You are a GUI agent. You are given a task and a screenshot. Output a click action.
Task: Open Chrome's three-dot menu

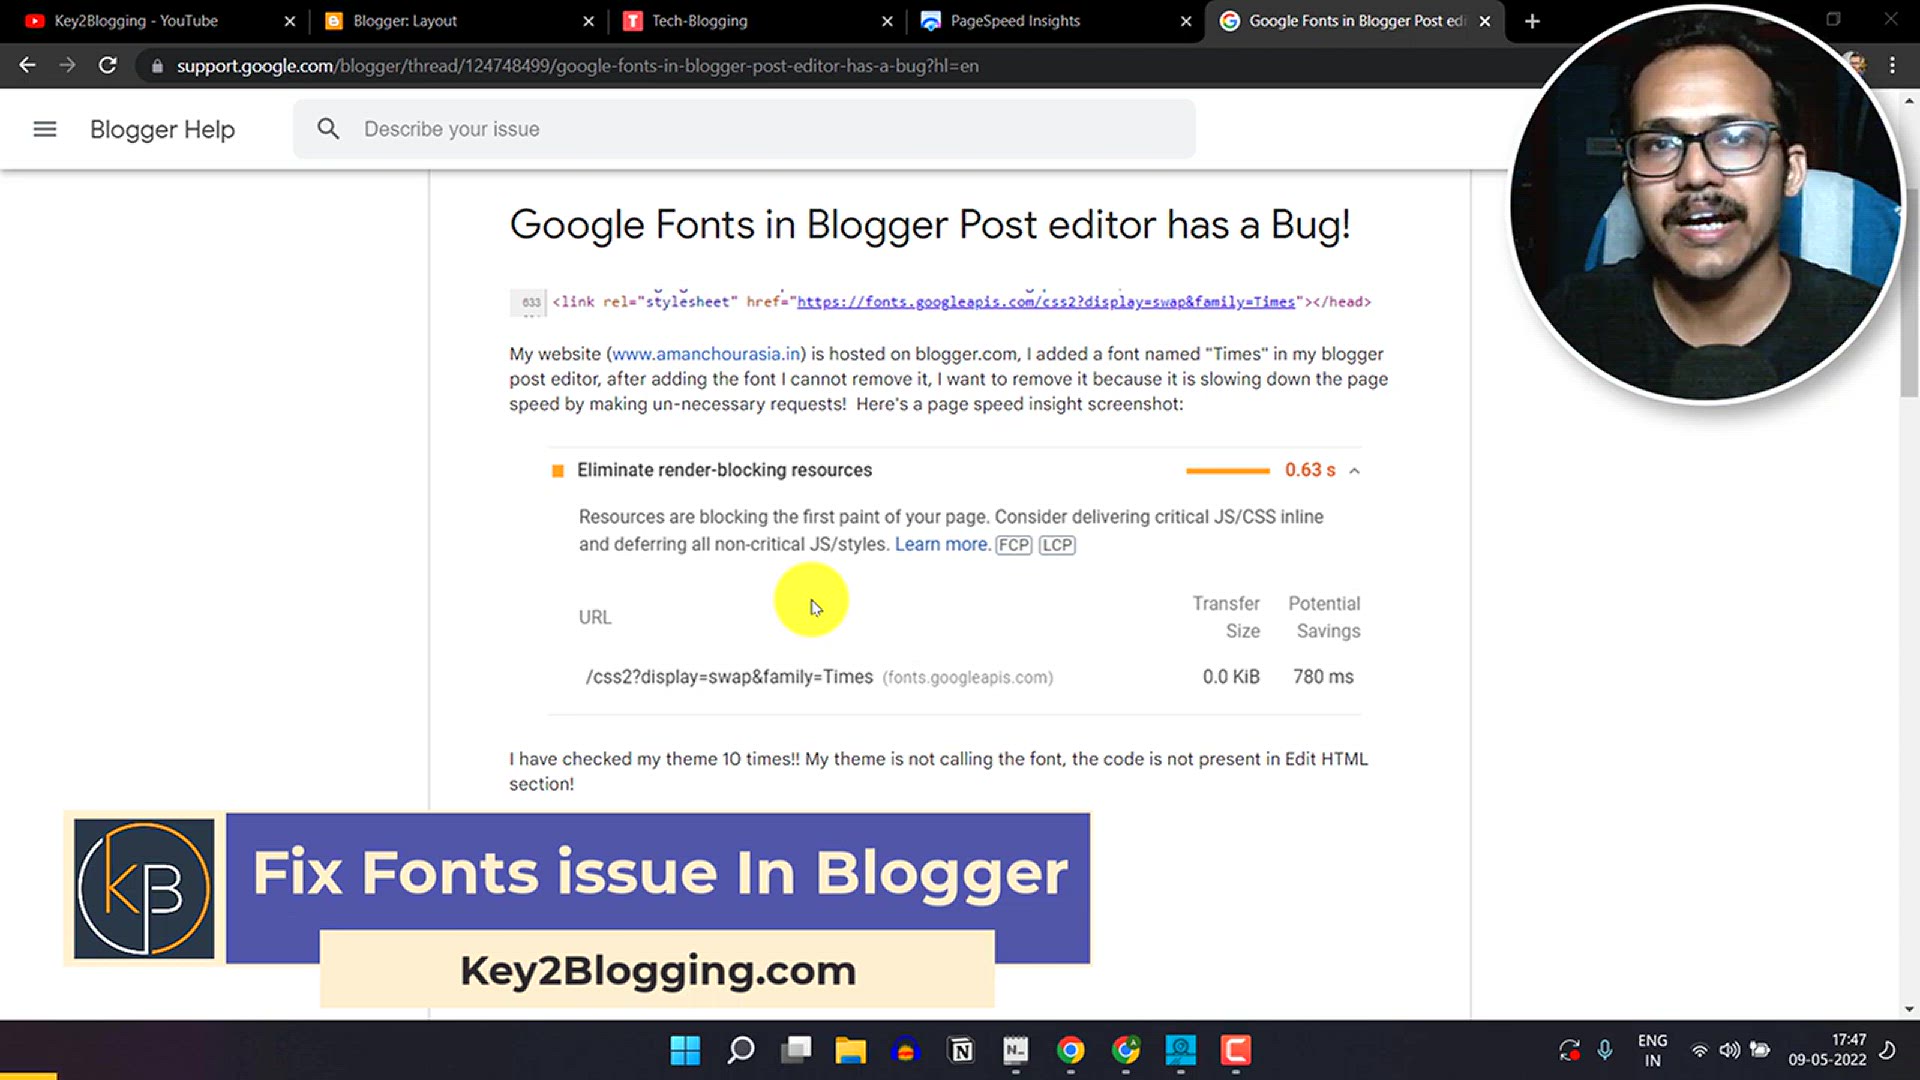(1892, 65)
